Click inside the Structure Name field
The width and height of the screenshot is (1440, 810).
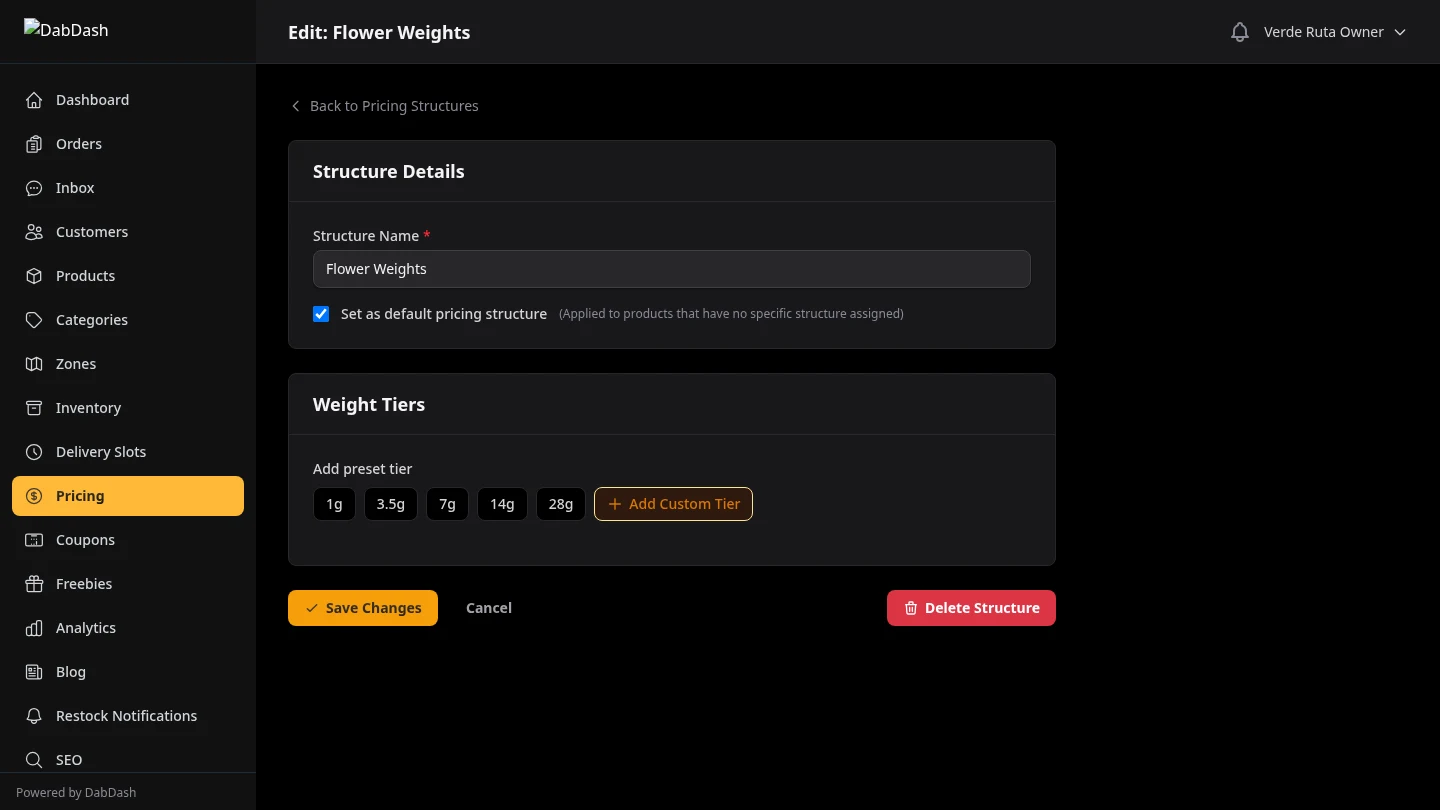(x=671, y=268)
